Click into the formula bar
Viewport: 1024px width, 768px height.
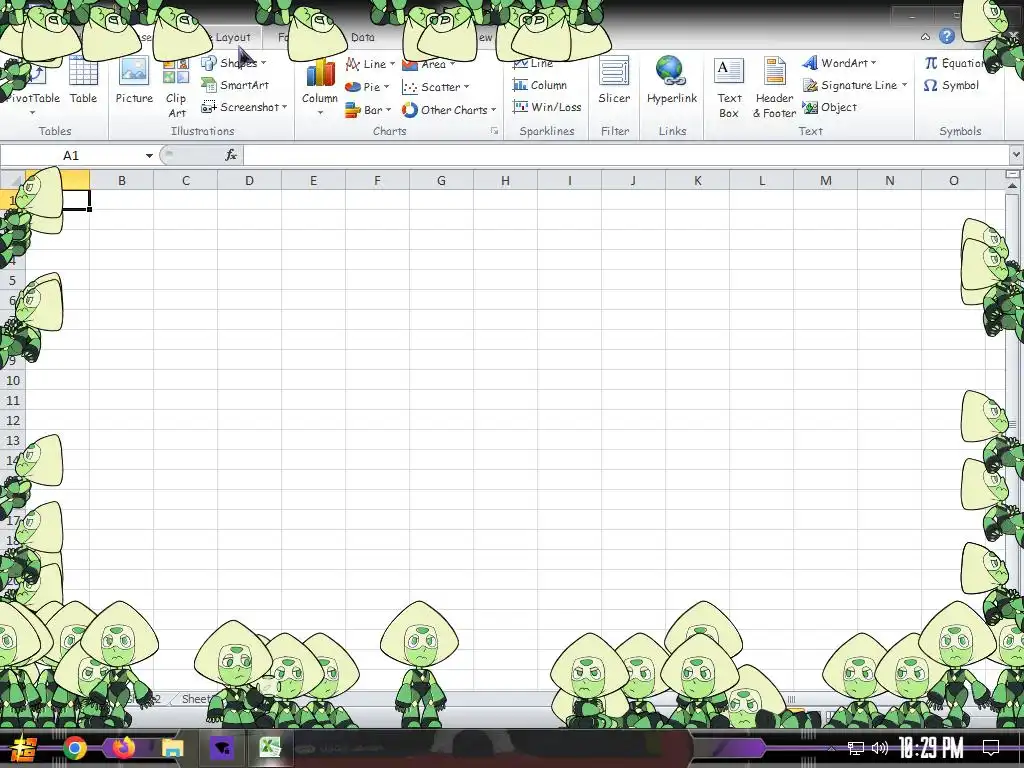pyautogui.click(x=626, y=155)
